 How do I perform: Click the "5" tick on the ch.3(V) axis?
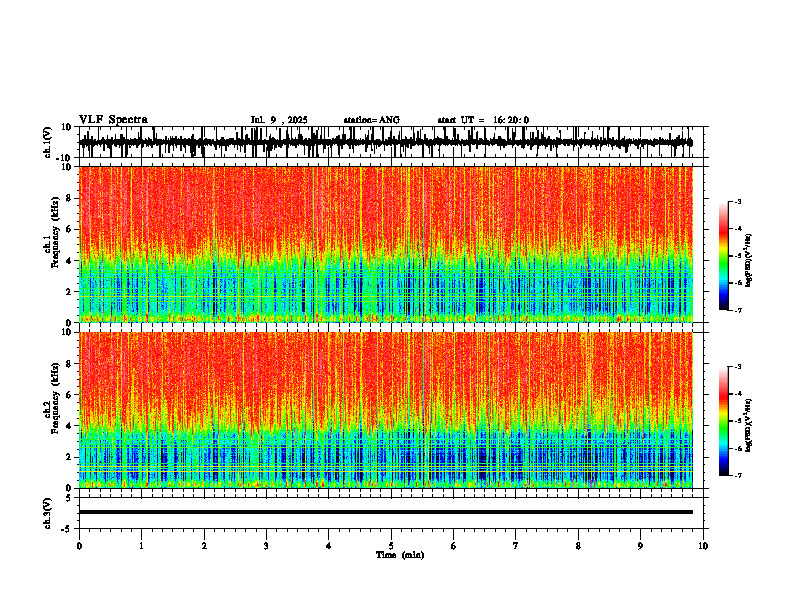tap(70, 498)
